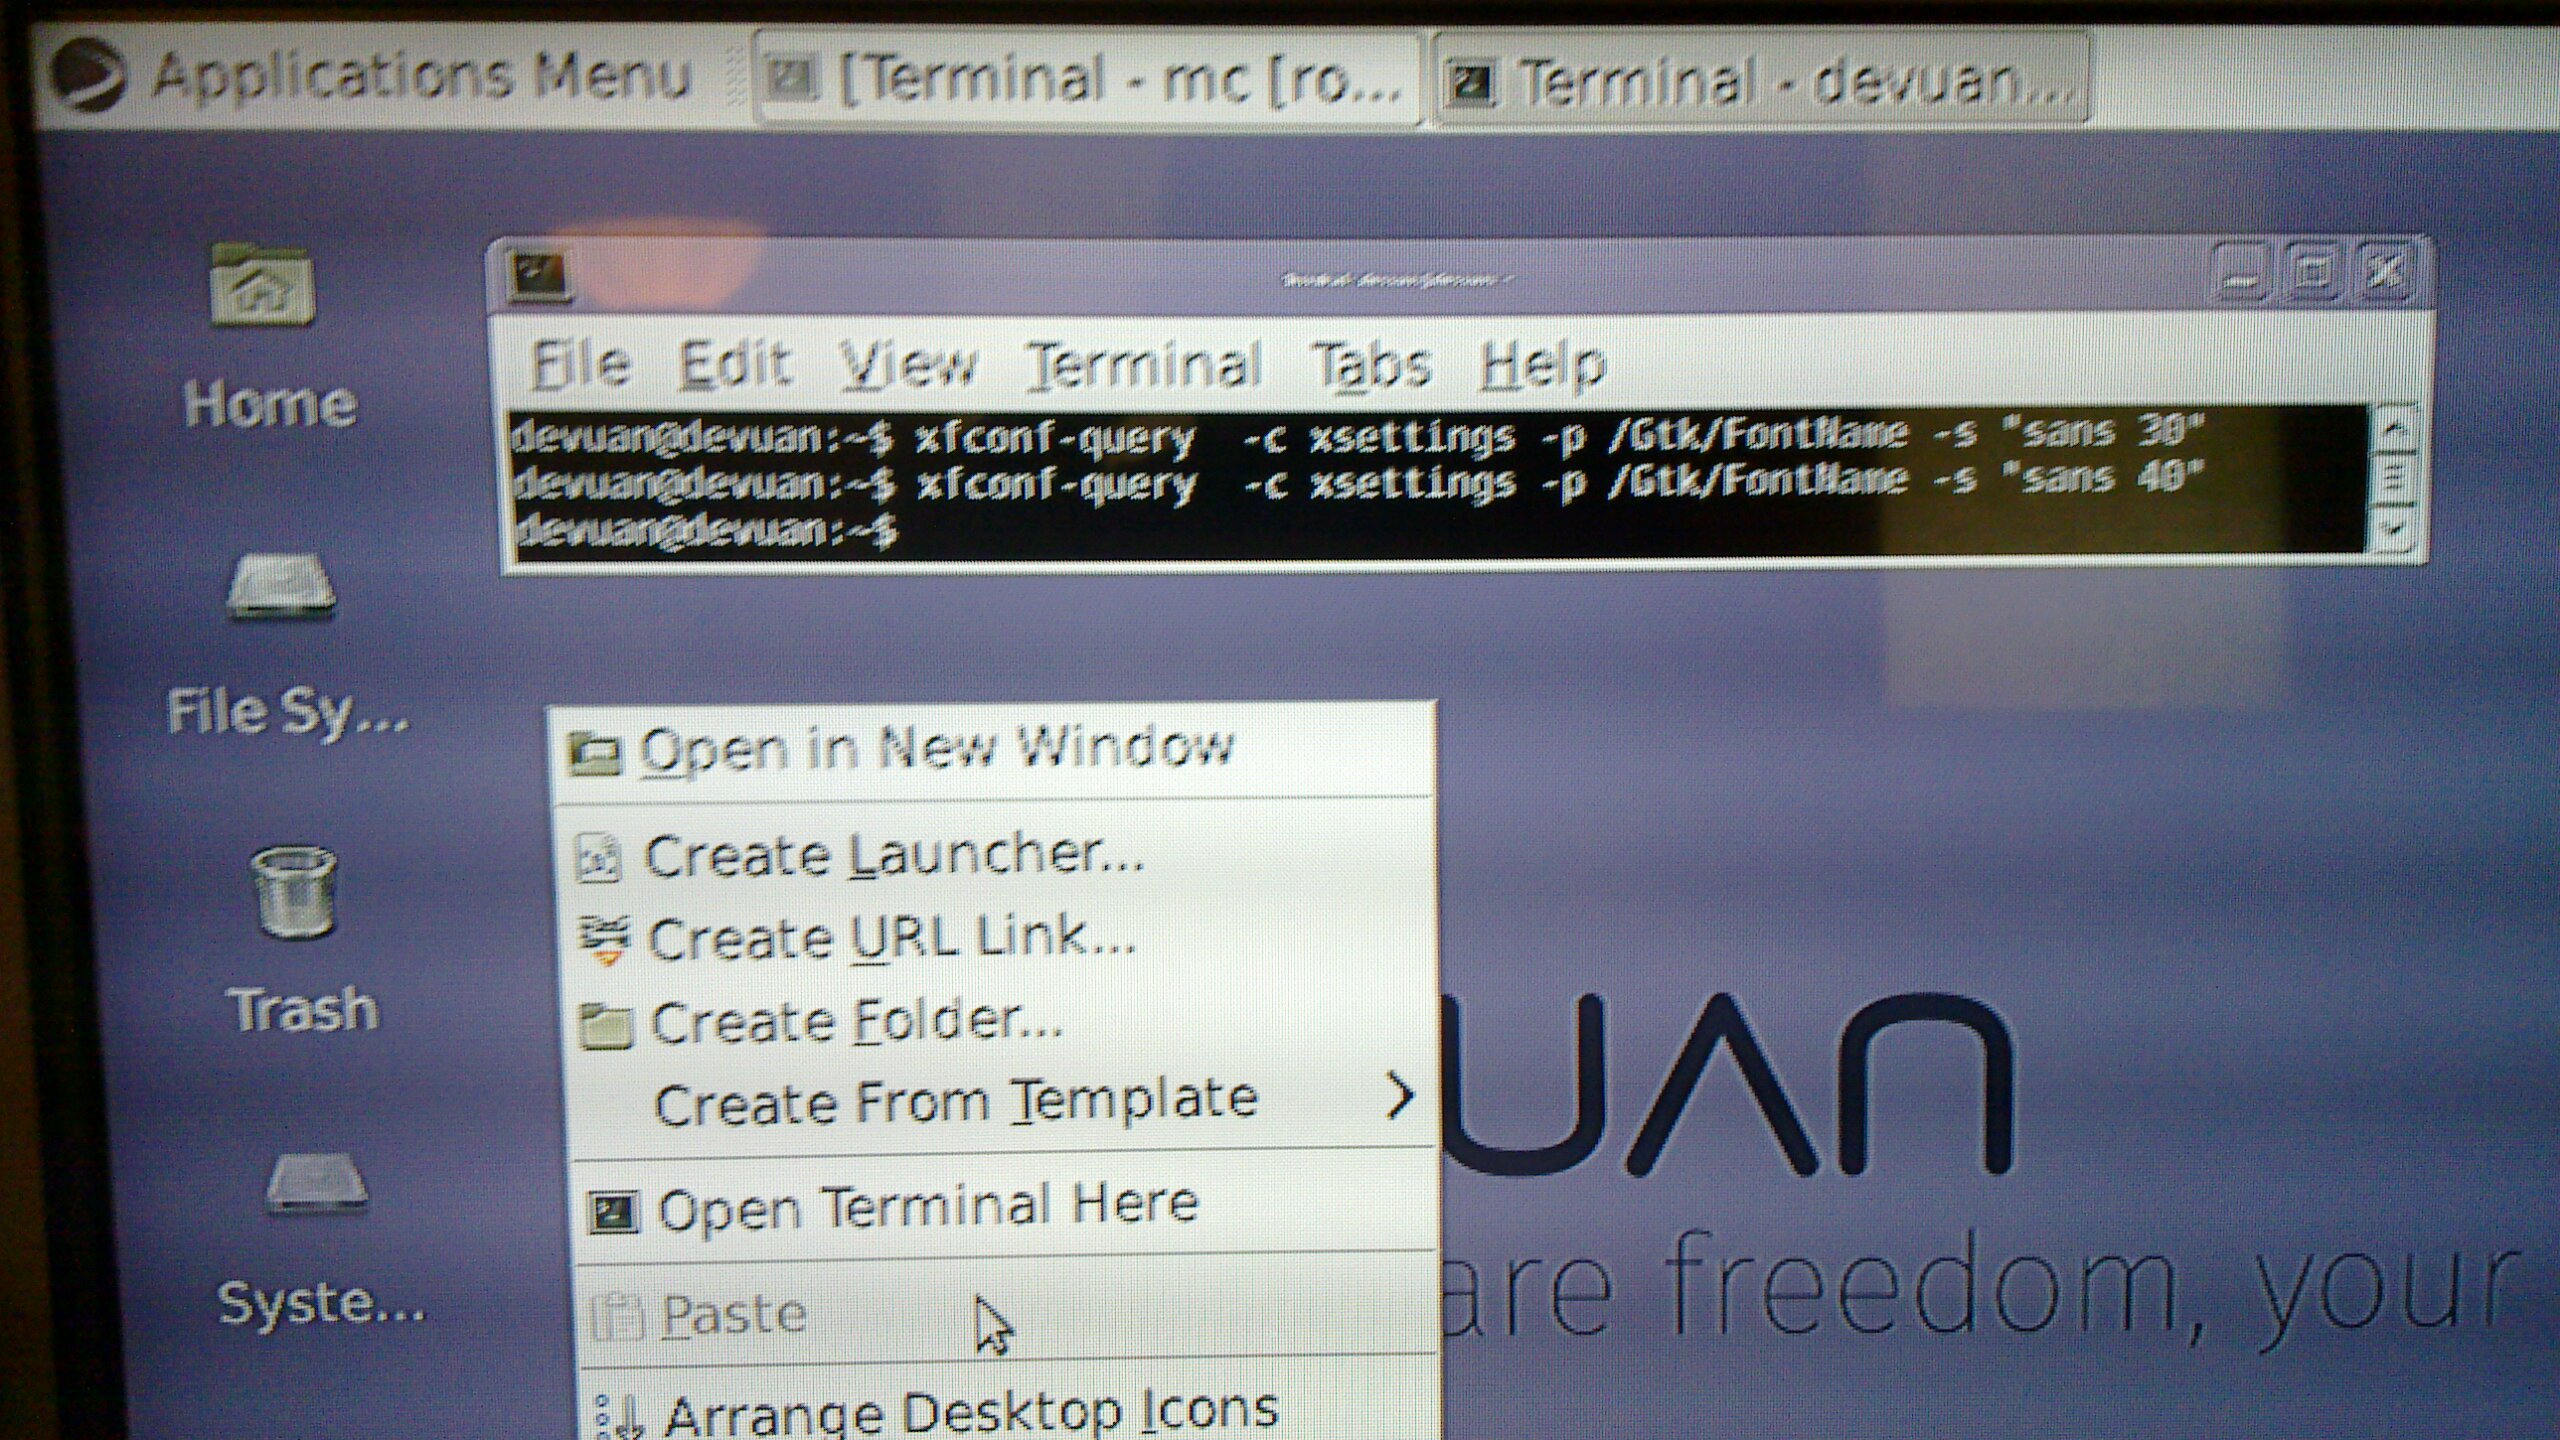The height and width of the screenshot is (1440, 2560).
Task: Open the Help menu in terminal
Action: point(1542,363)
